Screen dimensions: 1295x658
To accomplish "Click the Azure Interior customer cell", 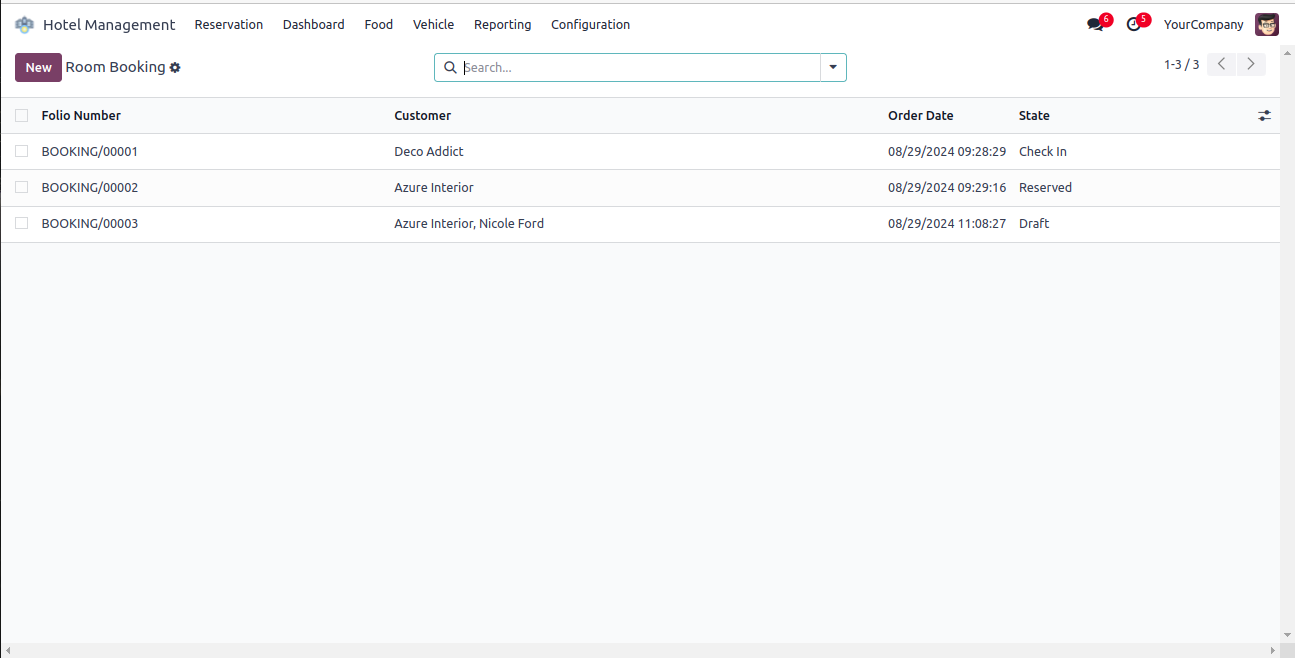I will [x=434, y=188].
